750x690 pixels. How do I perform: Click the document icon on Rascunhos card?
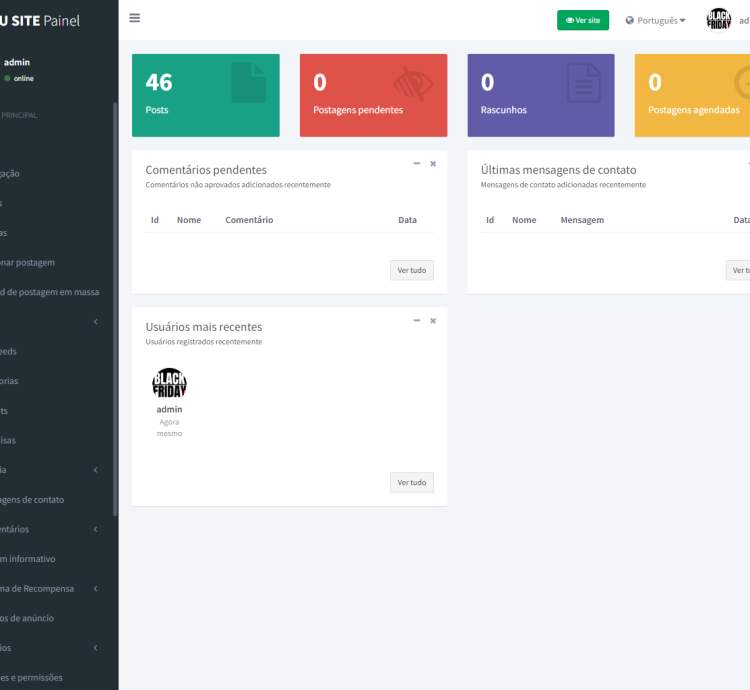coord(584,83)
